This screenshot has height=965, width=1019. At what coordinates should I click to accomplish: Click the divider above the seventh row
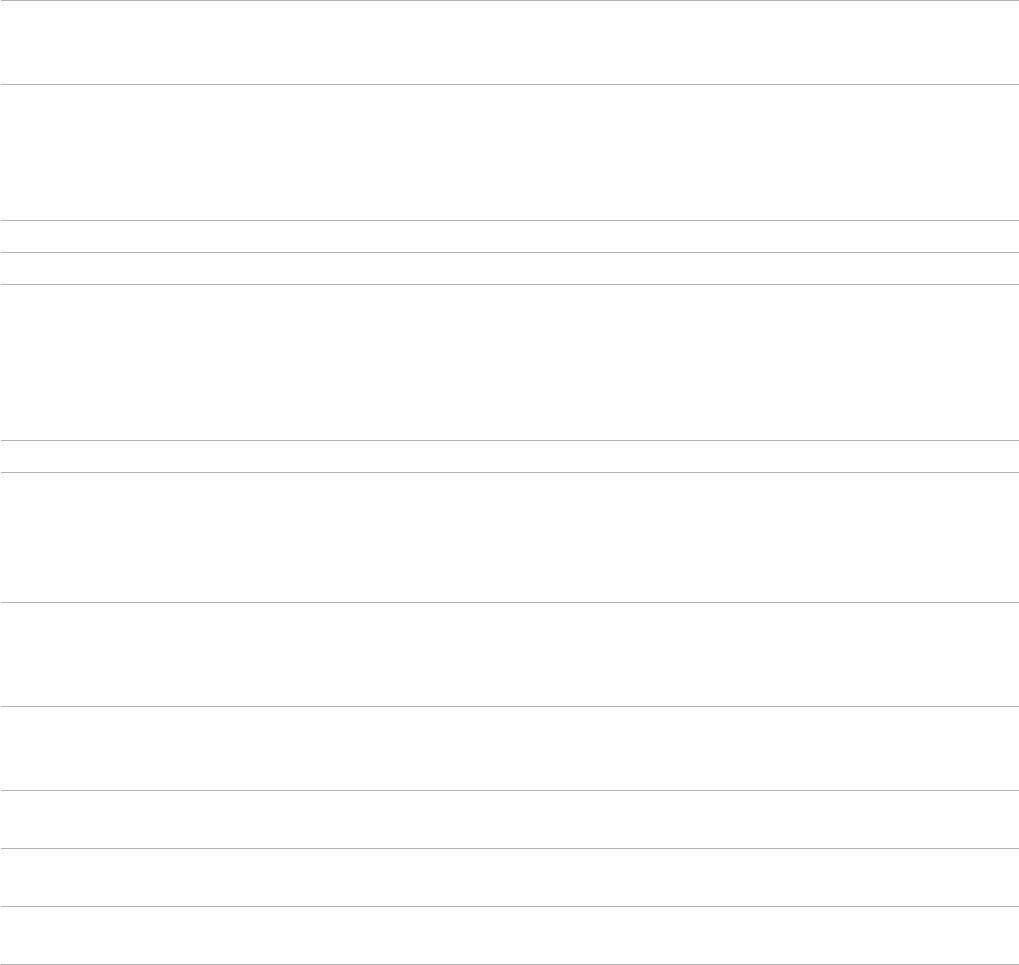pyautogui.click(x=510, y=472)
